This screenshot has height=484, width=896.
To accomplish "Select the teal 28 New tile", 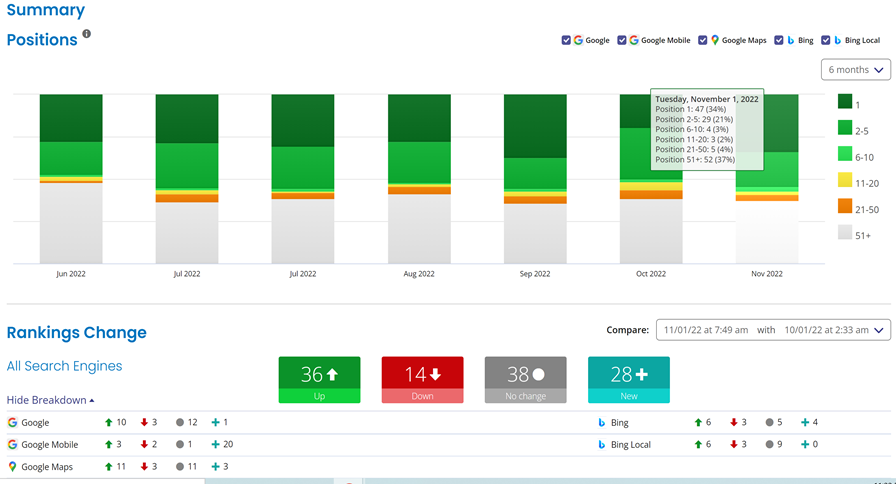I will click(628, 380).
